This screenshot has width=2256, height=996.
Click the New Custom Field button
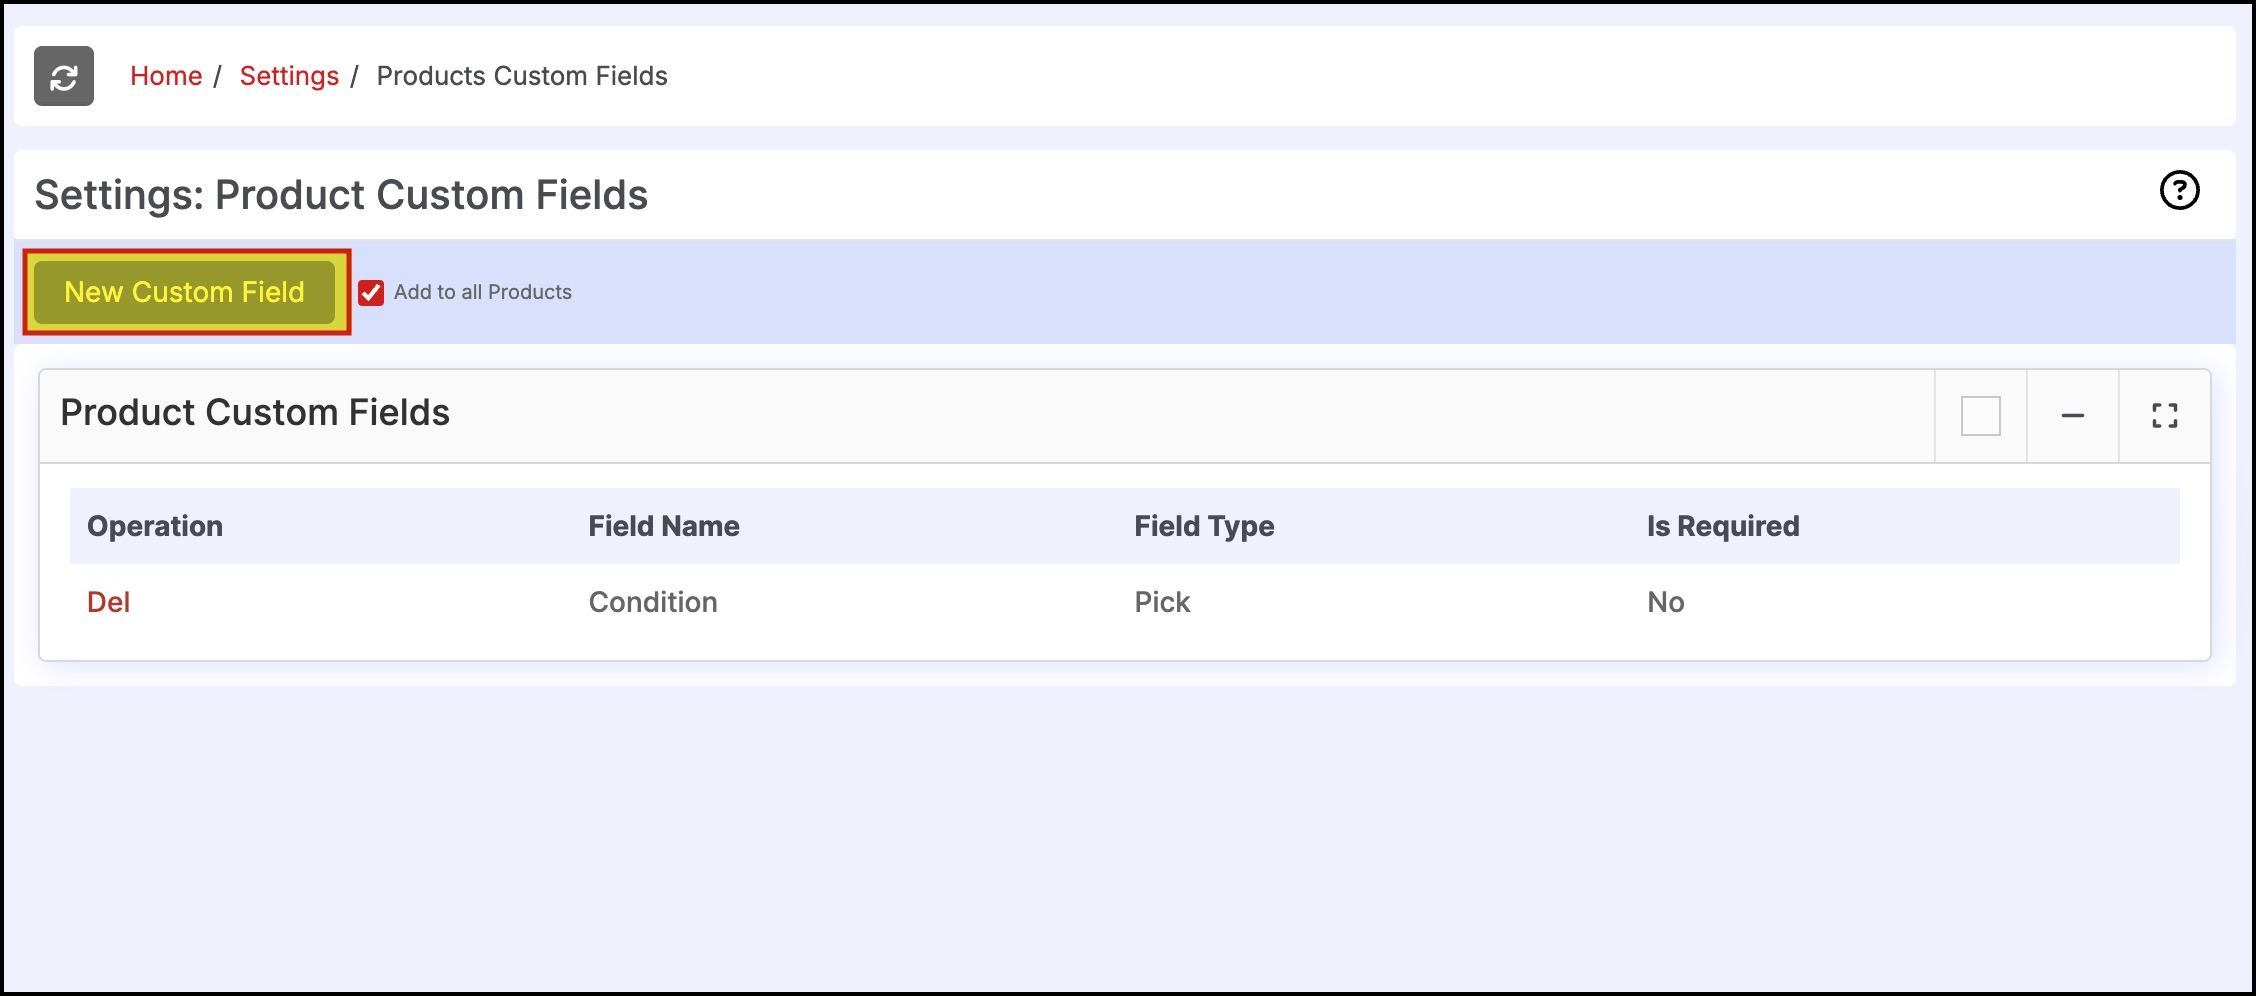(x=185, y=292)
